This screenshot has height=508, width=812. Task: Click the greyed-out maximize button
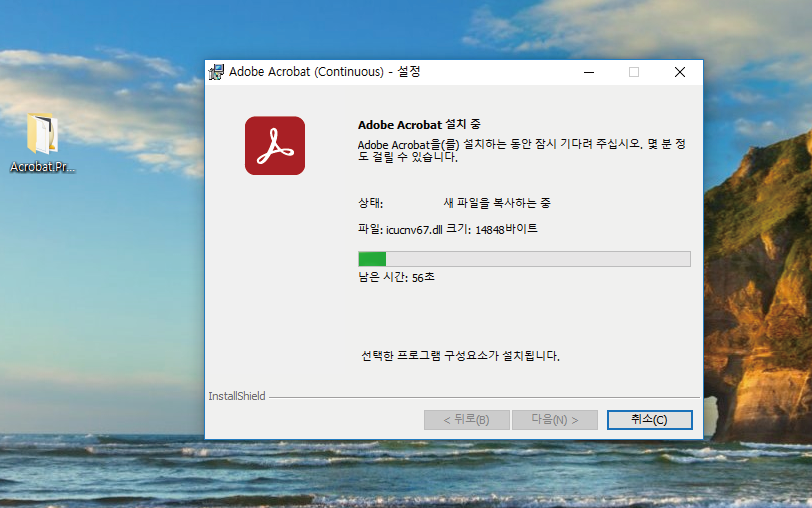pyautogui.click(x=634, y=72)
